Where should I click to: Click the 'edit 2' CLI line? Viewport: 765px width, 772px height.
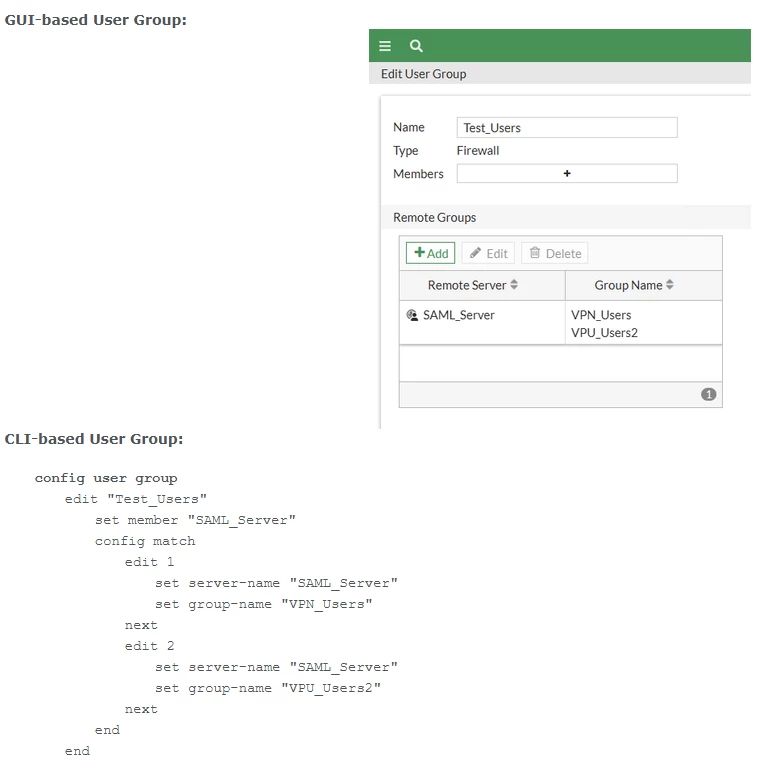pyautogui.click(x=149, y=646)
